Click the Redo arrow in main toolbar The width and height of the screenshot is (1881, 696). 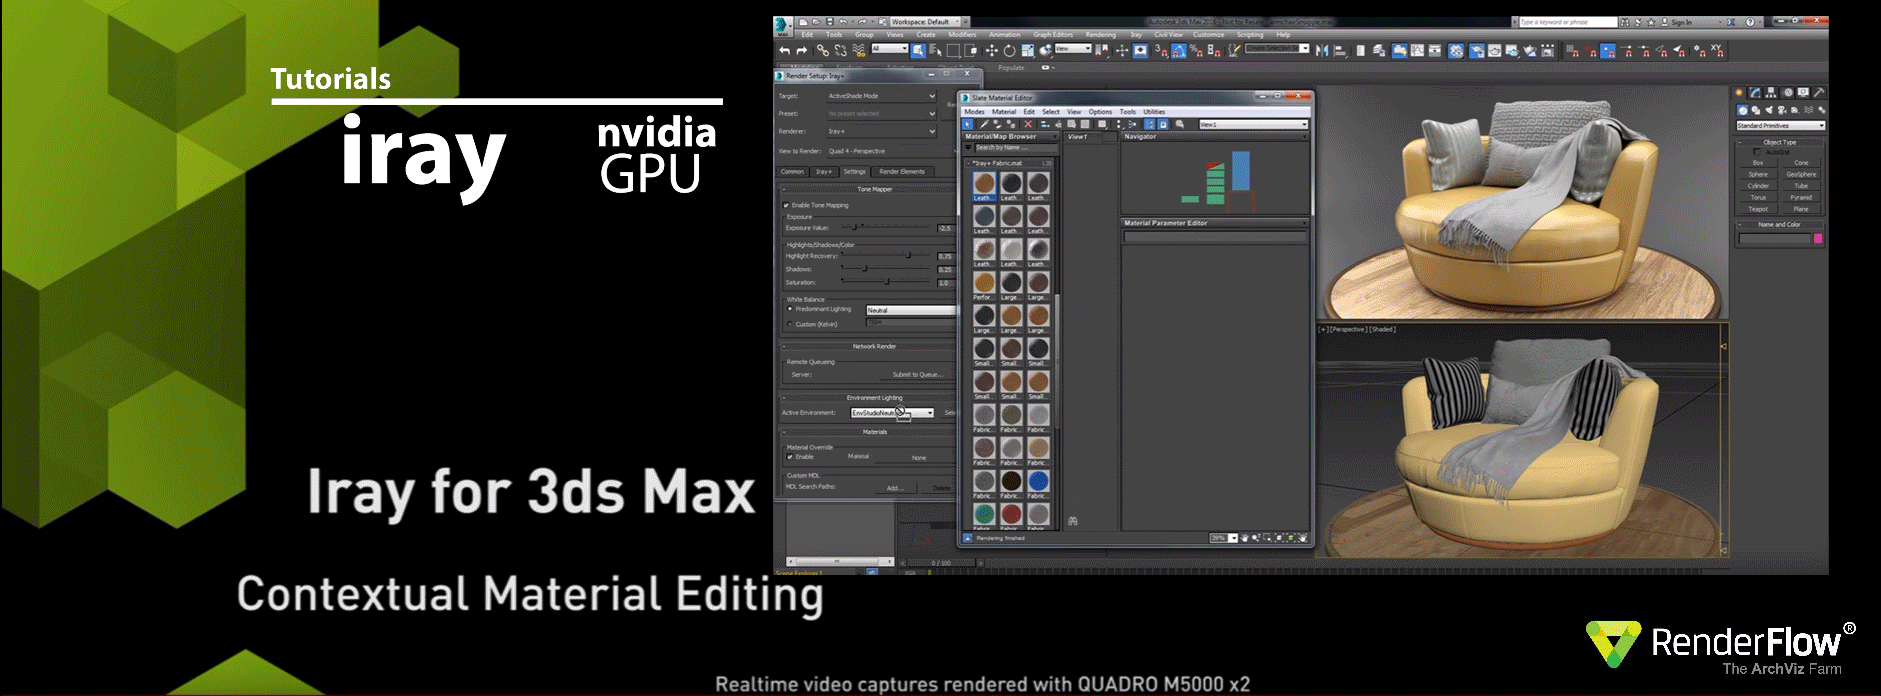(801, 51)
